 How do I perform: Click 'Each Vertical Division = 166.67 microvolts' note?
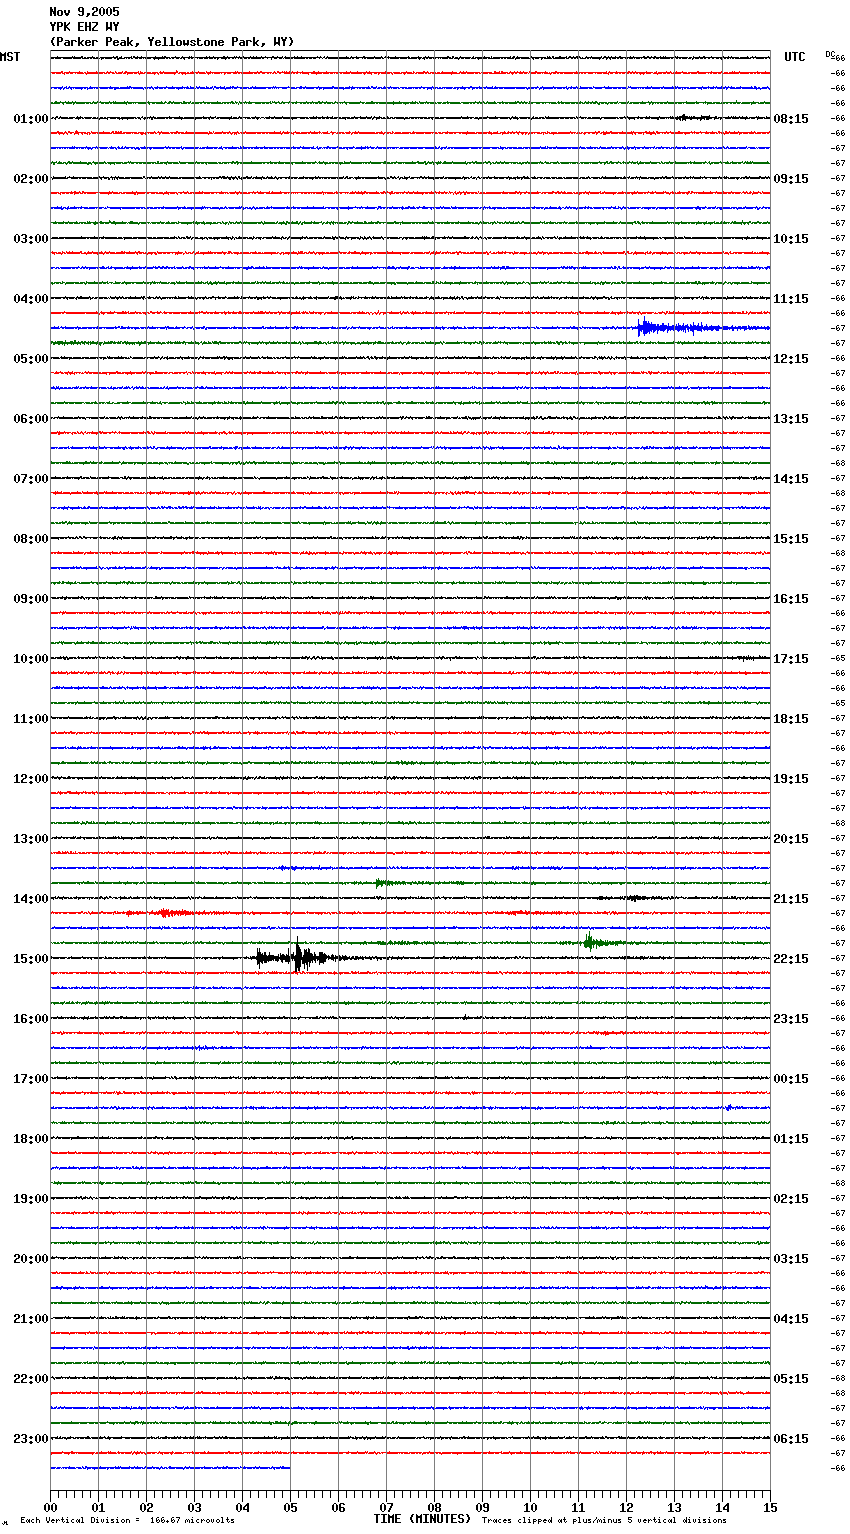click(x=127, y=1521)
